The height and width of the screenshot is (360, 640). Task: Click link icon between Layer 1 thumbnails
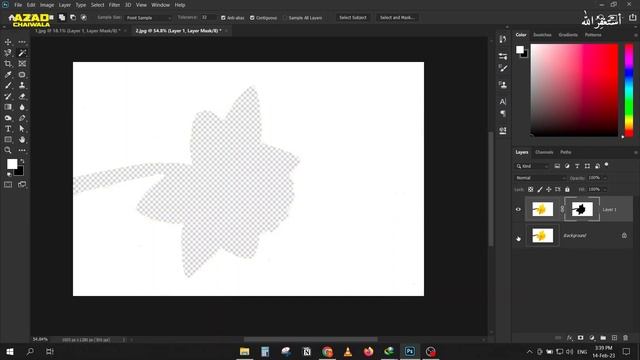[562, 209]
